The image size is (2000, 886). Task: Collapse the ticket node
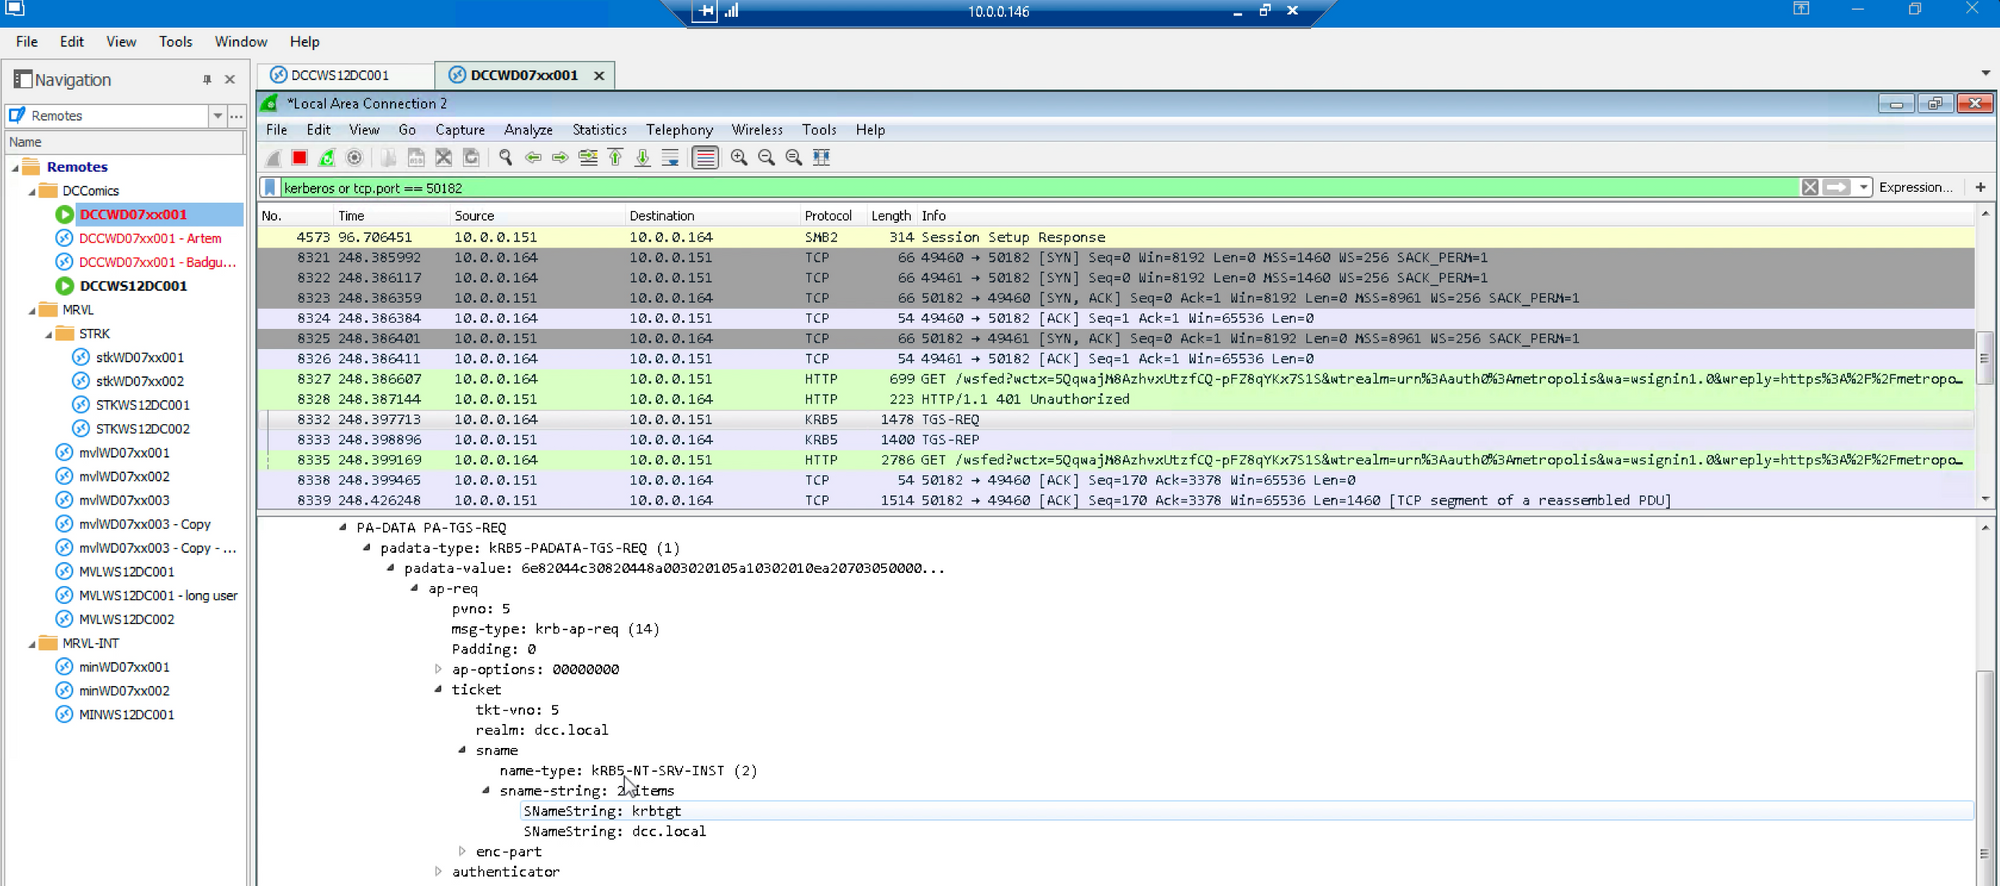click(438, 689)
